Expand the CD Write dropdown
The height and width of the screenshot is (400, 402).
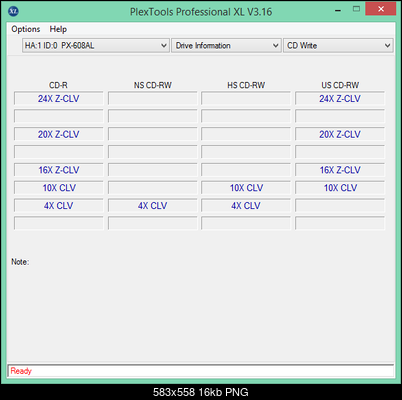coord(338,45)
